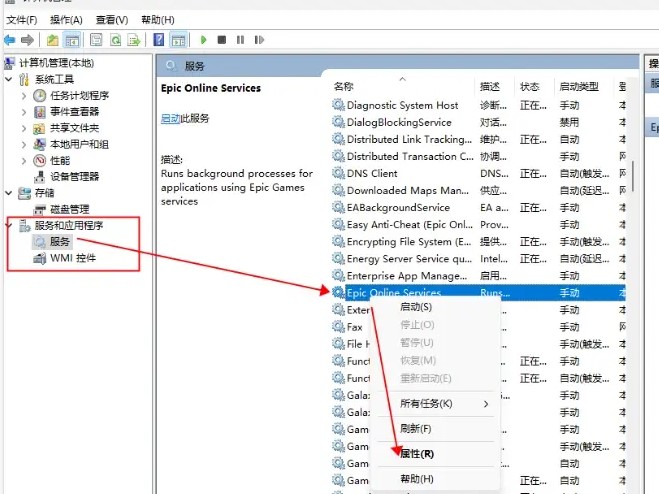Click the Export list toolbar icon

[134, 40]
